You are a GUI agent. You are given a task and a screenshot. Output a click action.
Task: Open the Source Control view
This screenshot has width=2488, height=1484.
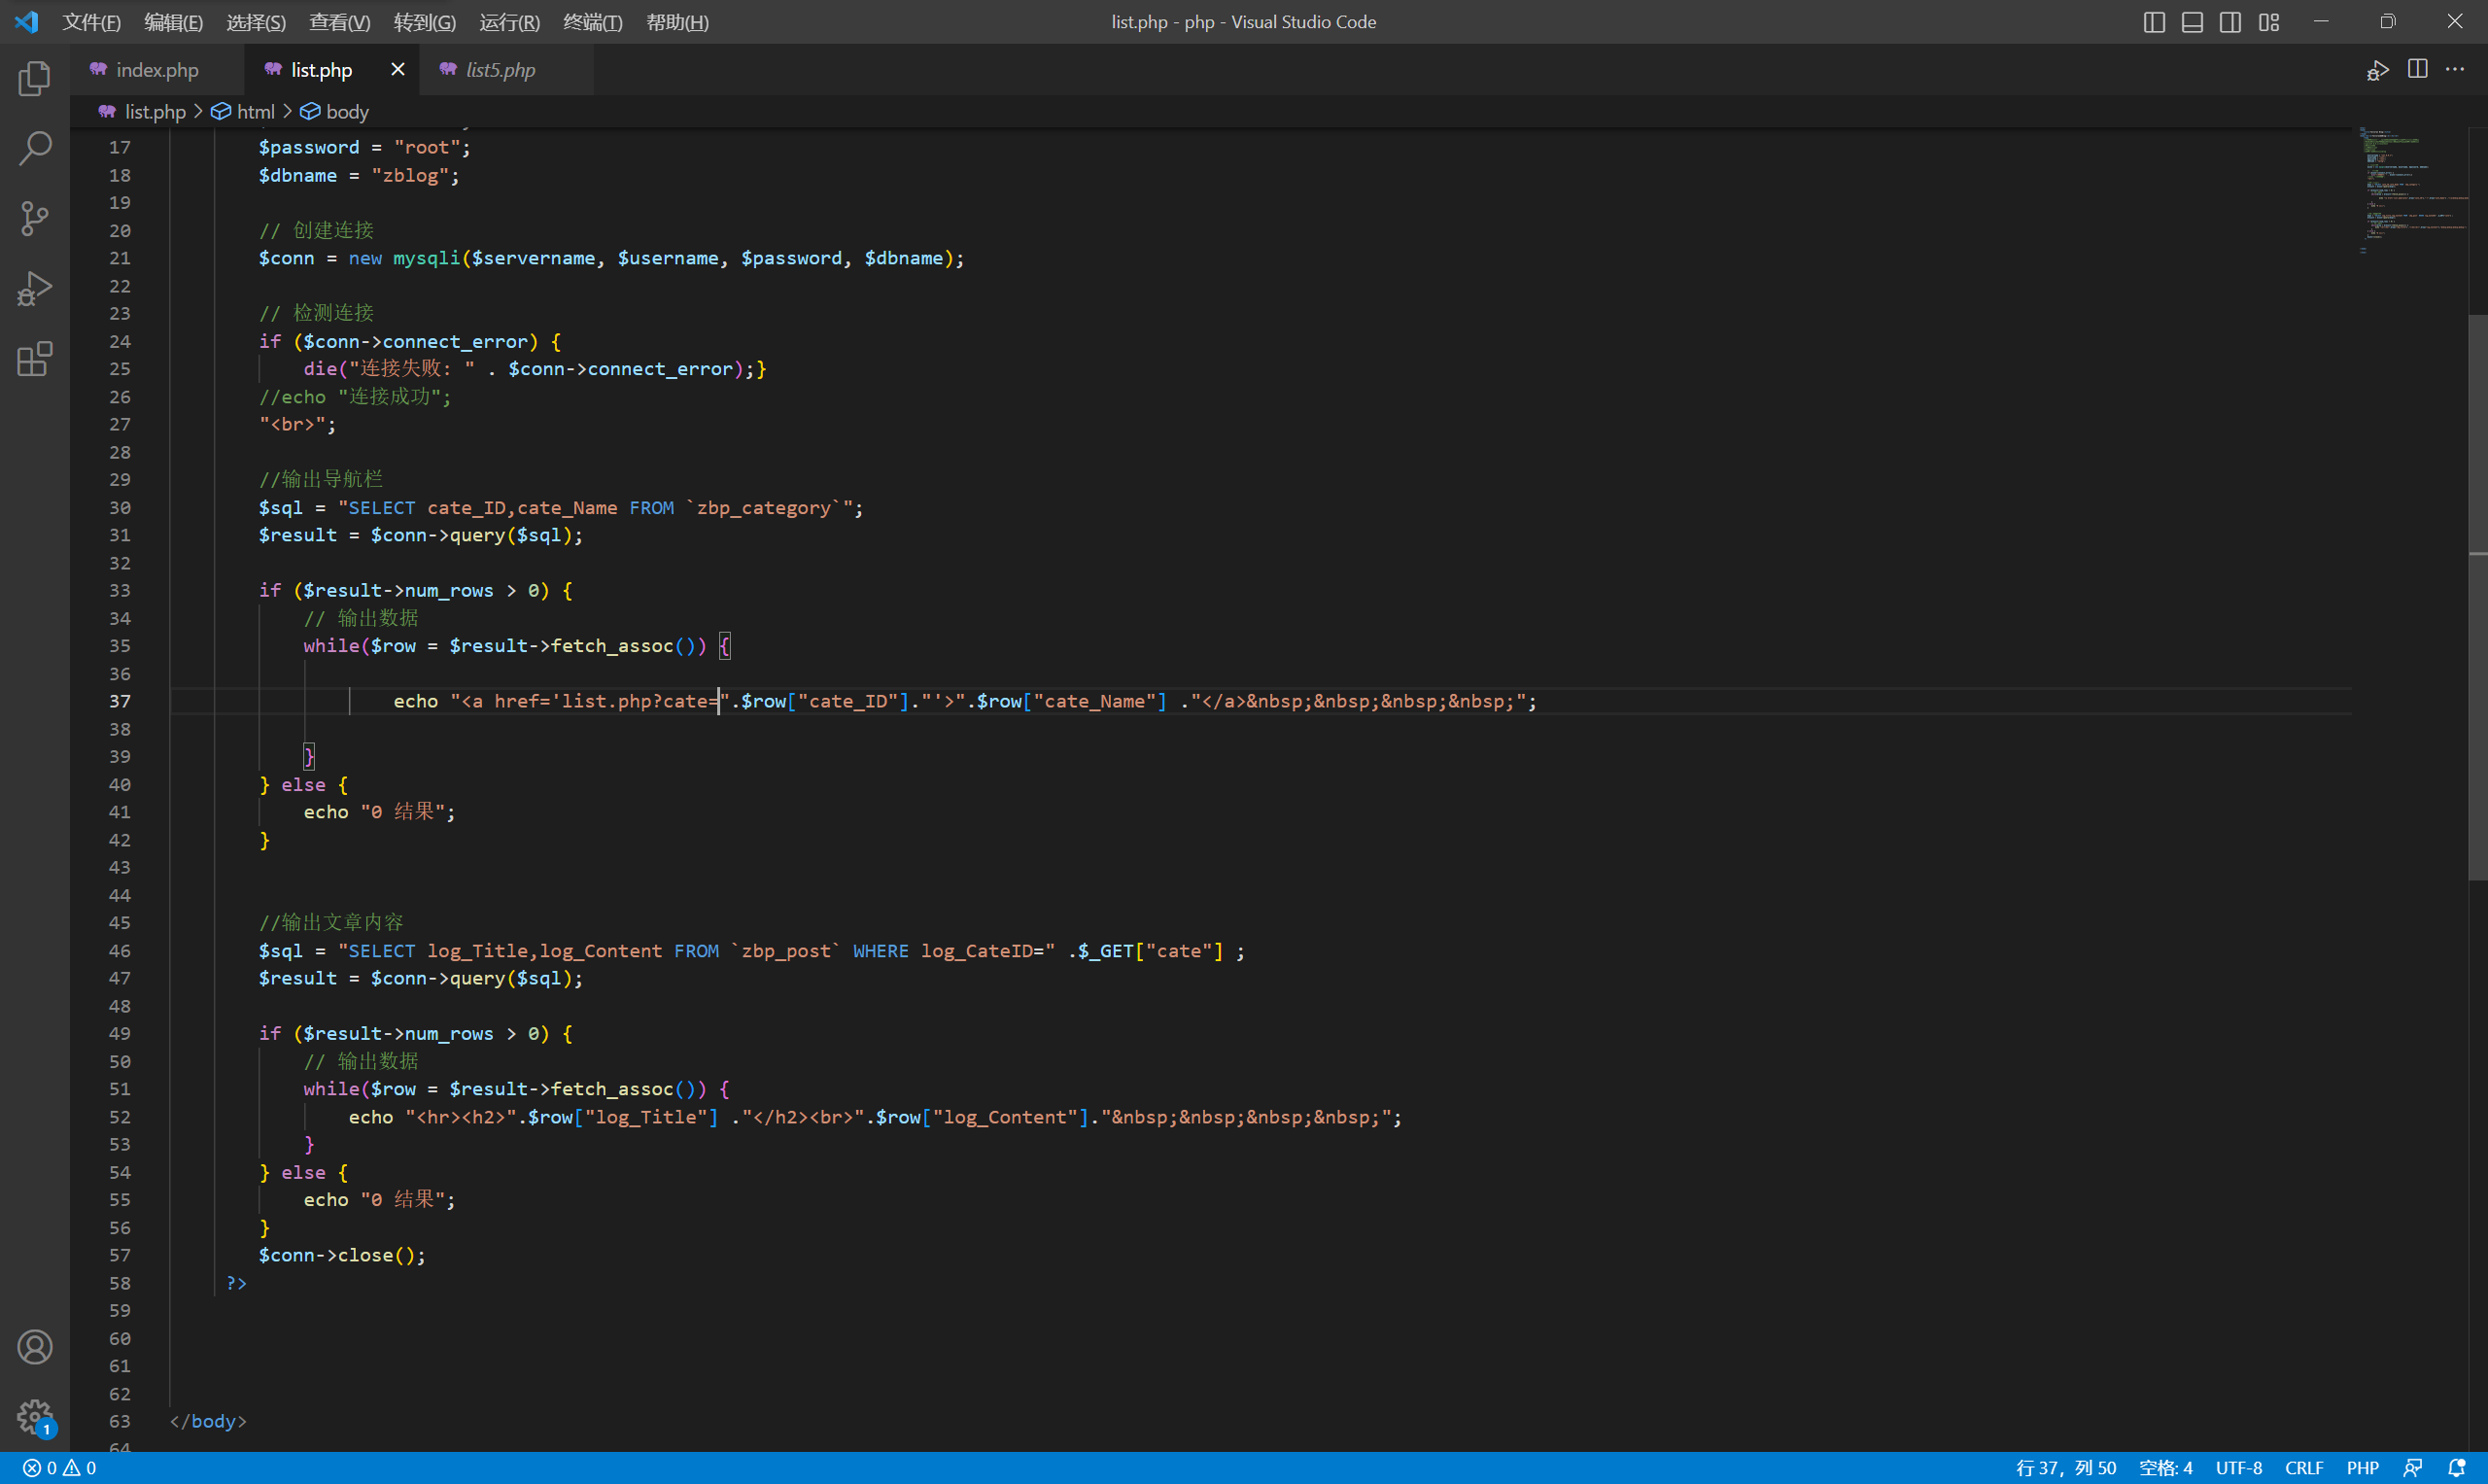point(34,218)
